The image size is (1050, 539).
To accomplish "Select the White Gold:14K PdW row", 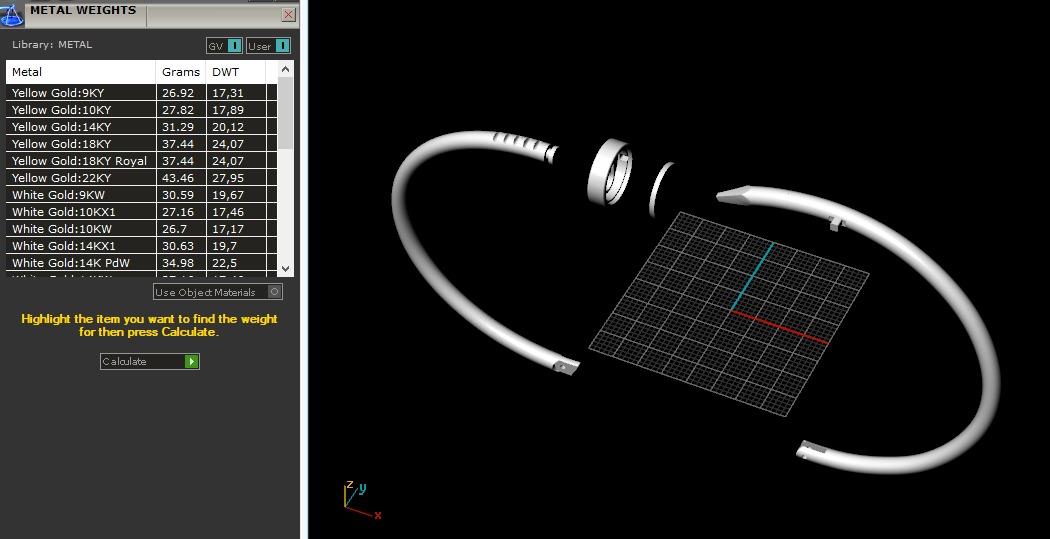I will pos(141,263).
